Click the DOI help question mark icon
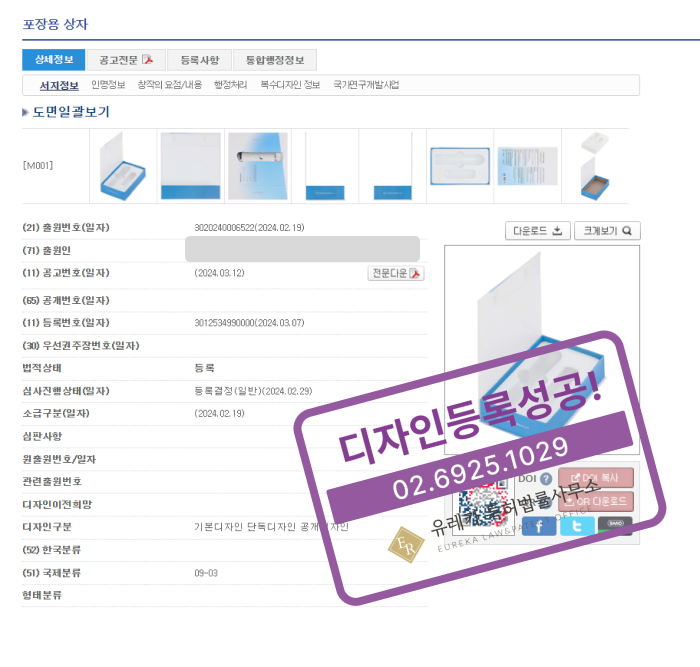The image size is (700, 667). pos(546,479)
